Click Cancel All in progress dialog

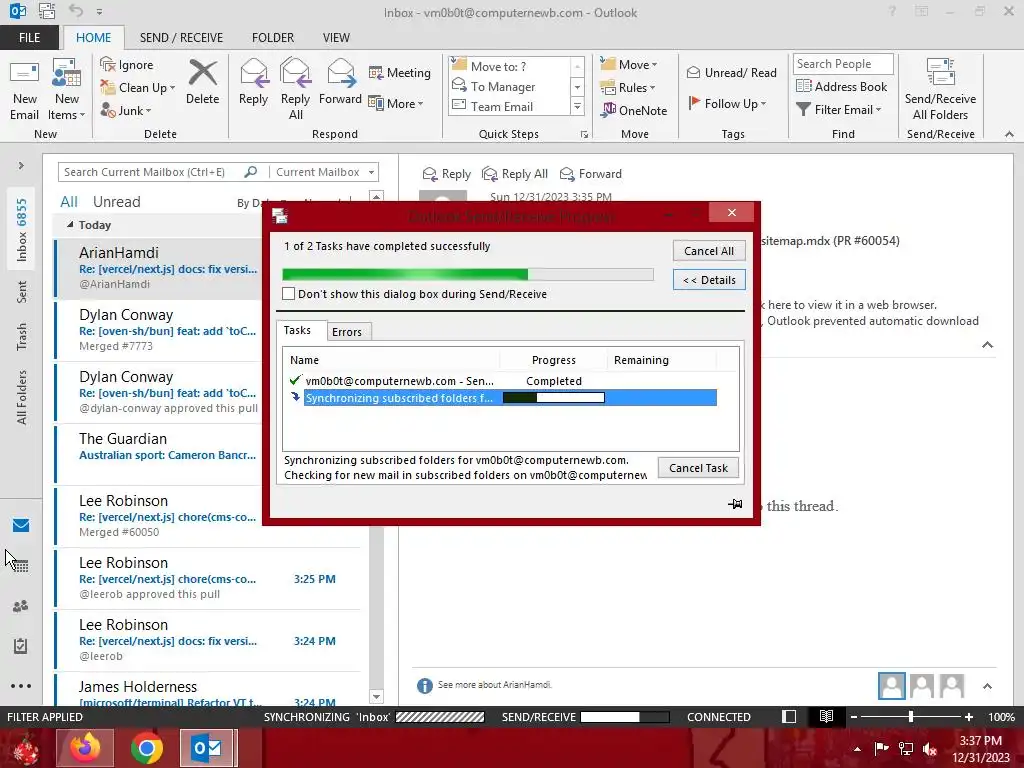(709, 251)
